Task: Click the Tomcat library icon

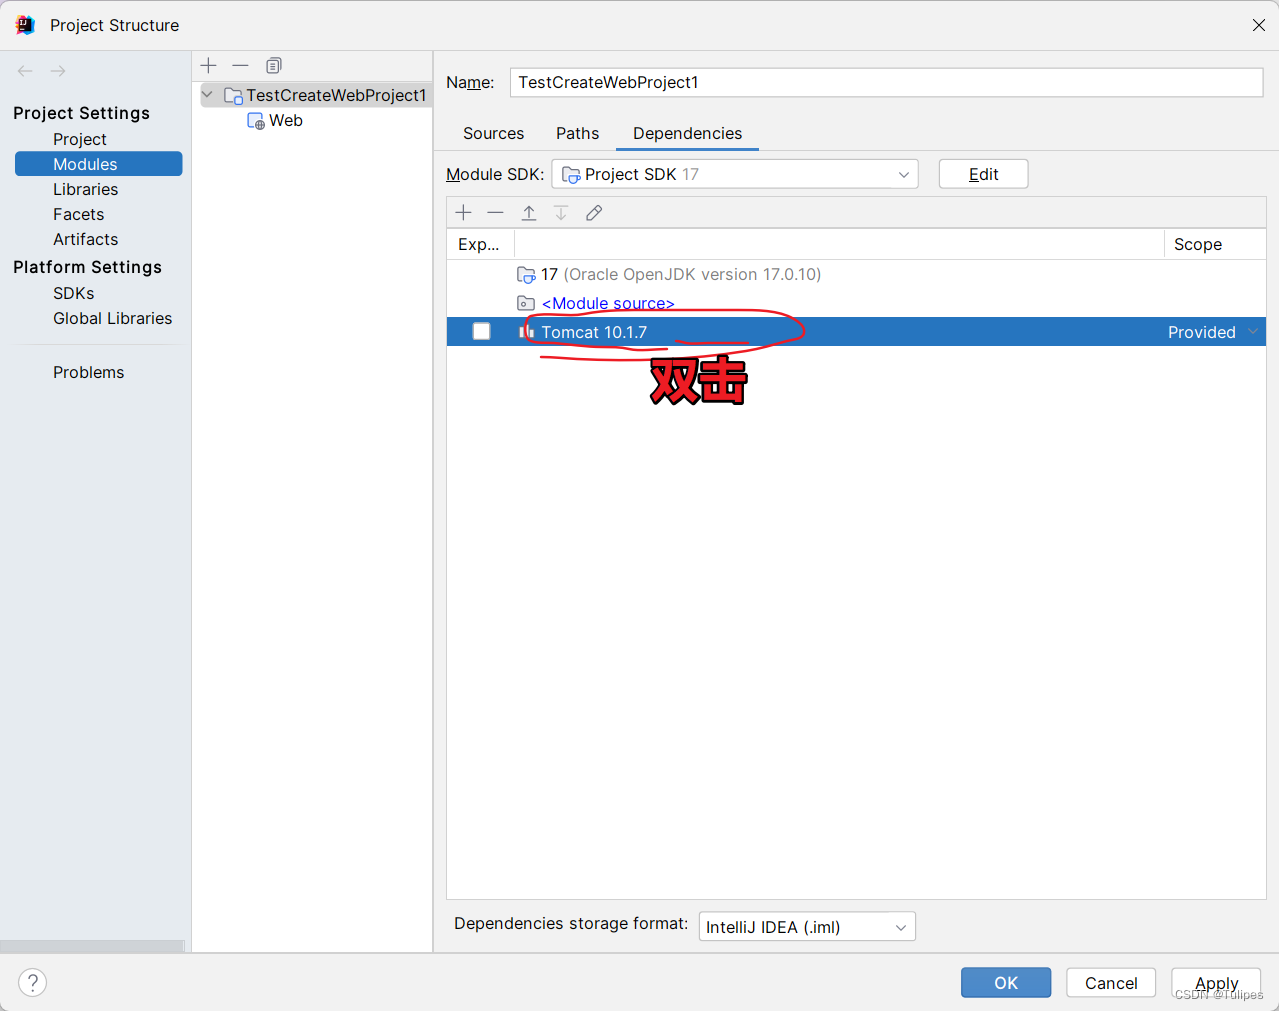Action: (526, 332)
